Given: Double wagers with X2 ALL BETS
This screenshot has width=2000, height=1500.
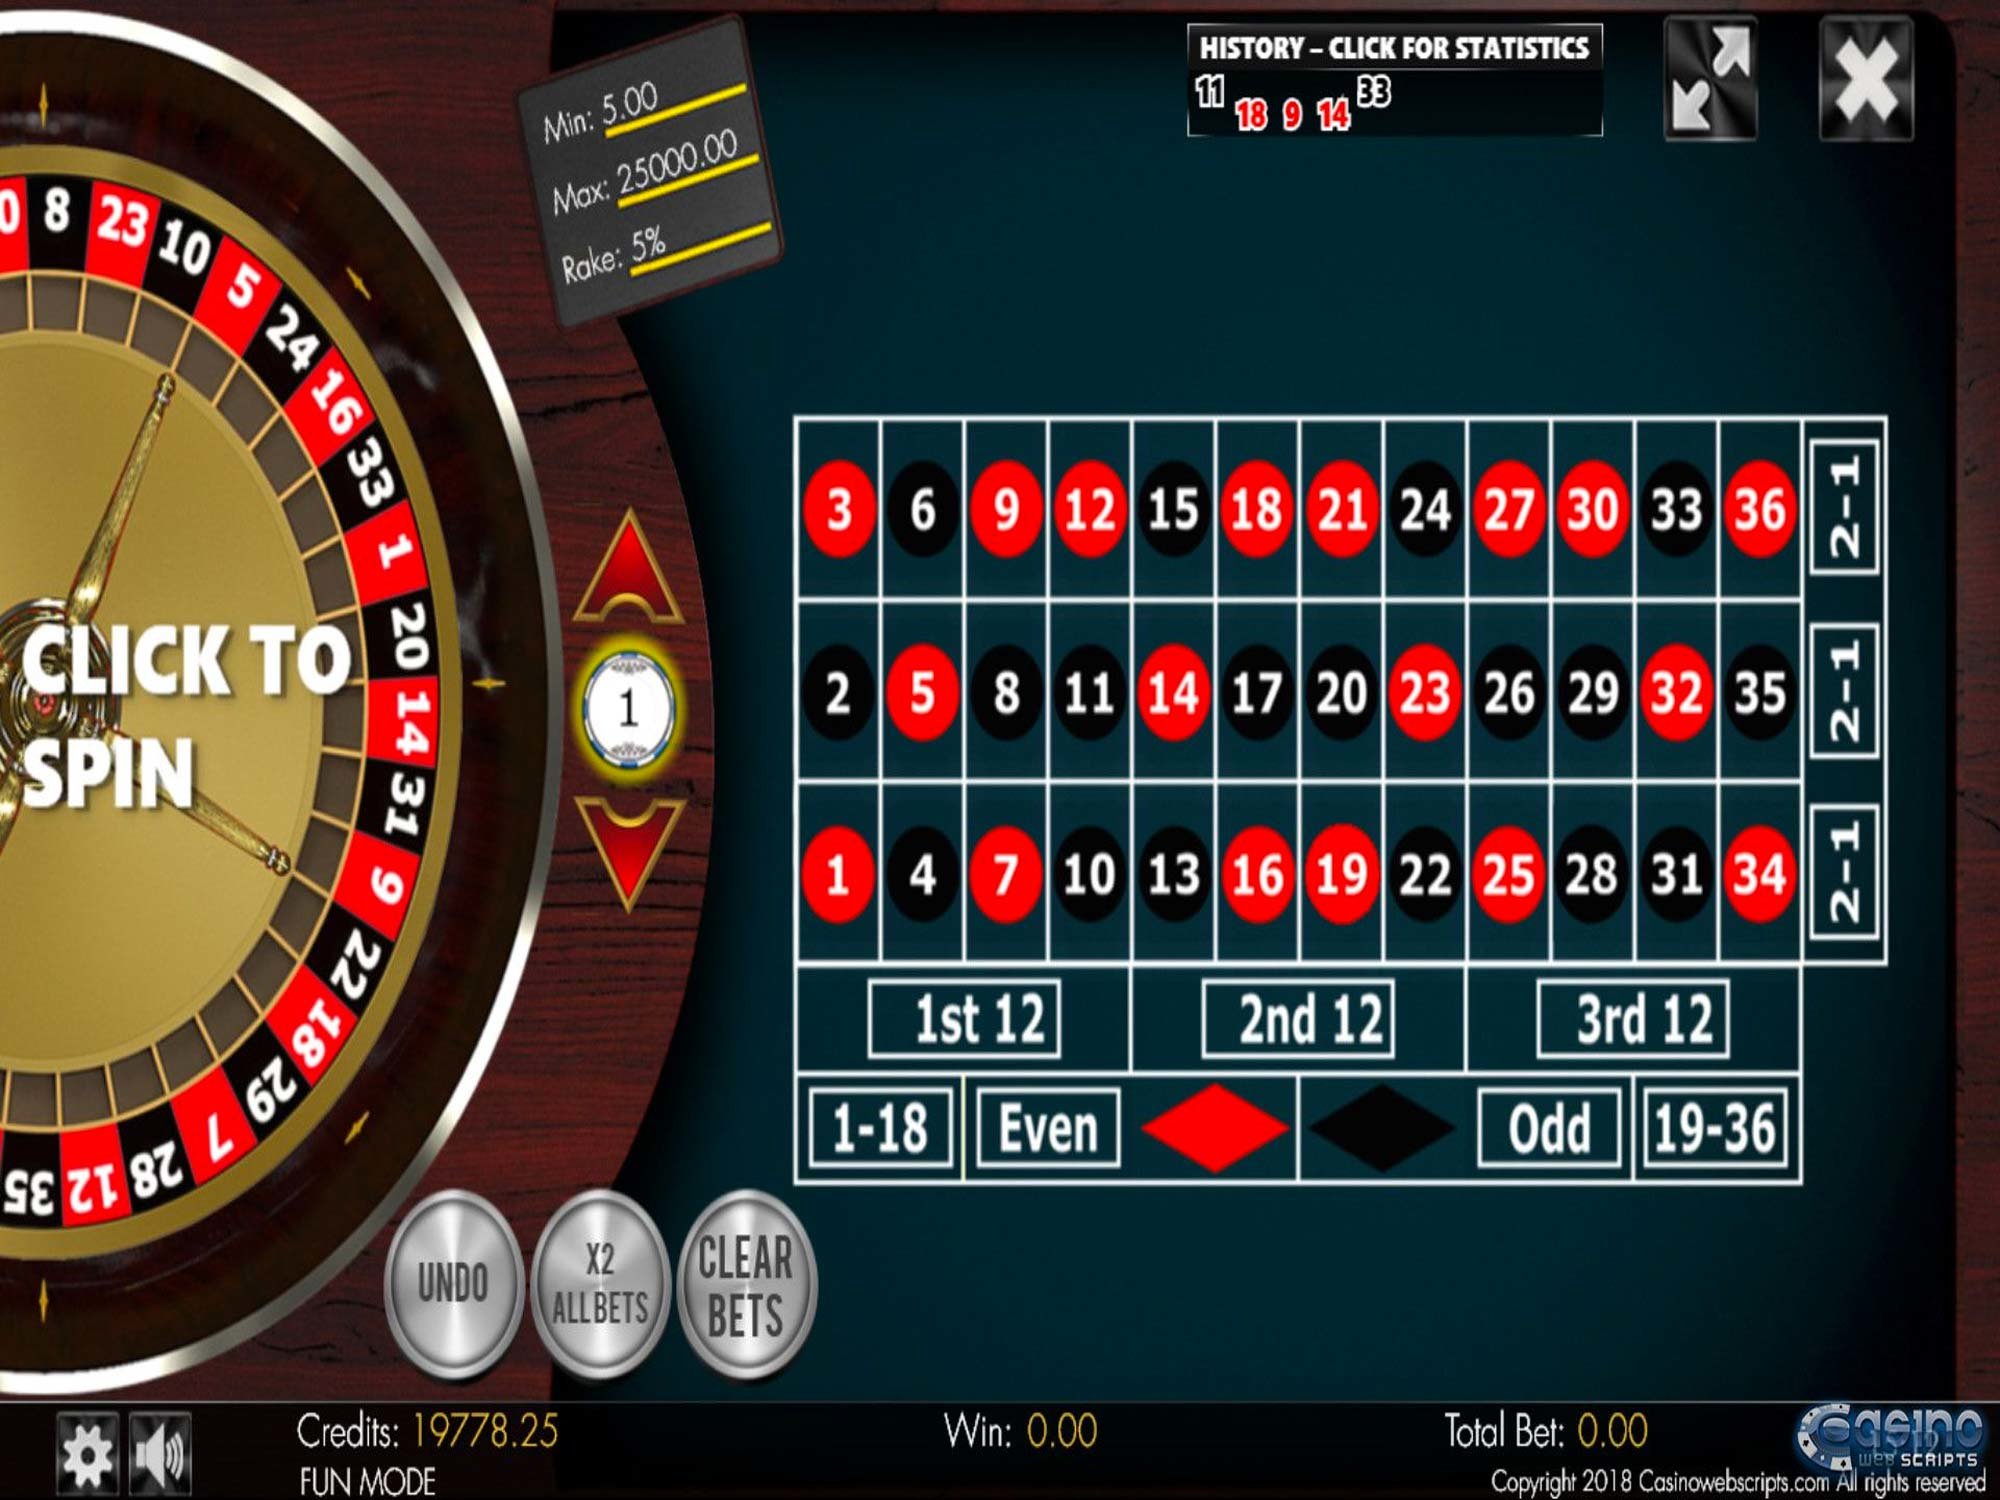Looking at the screenshot, I should coord(600,1283).
